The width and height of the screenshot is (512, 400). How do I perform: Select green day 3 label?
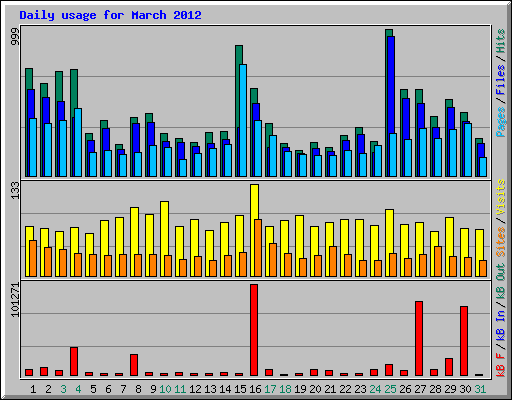point(63,389)
